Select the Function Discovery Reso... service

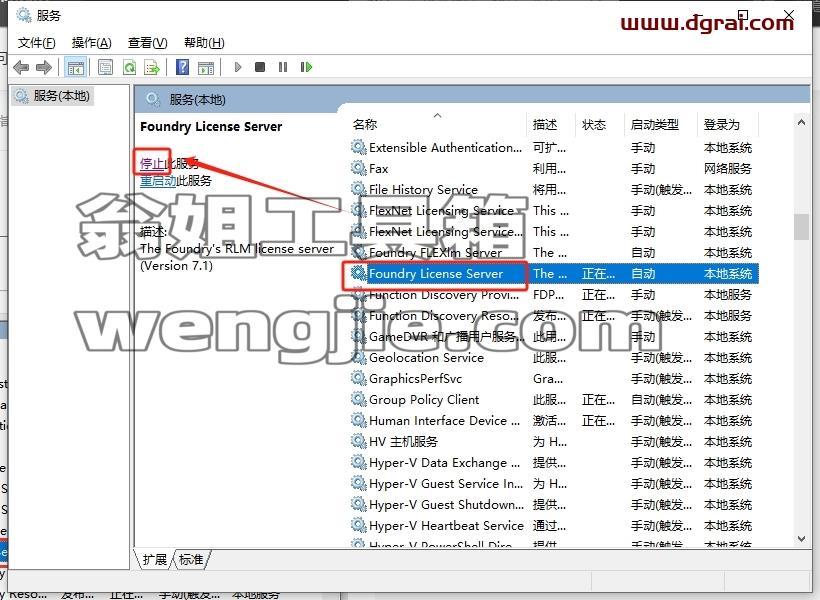pos(553,315)
